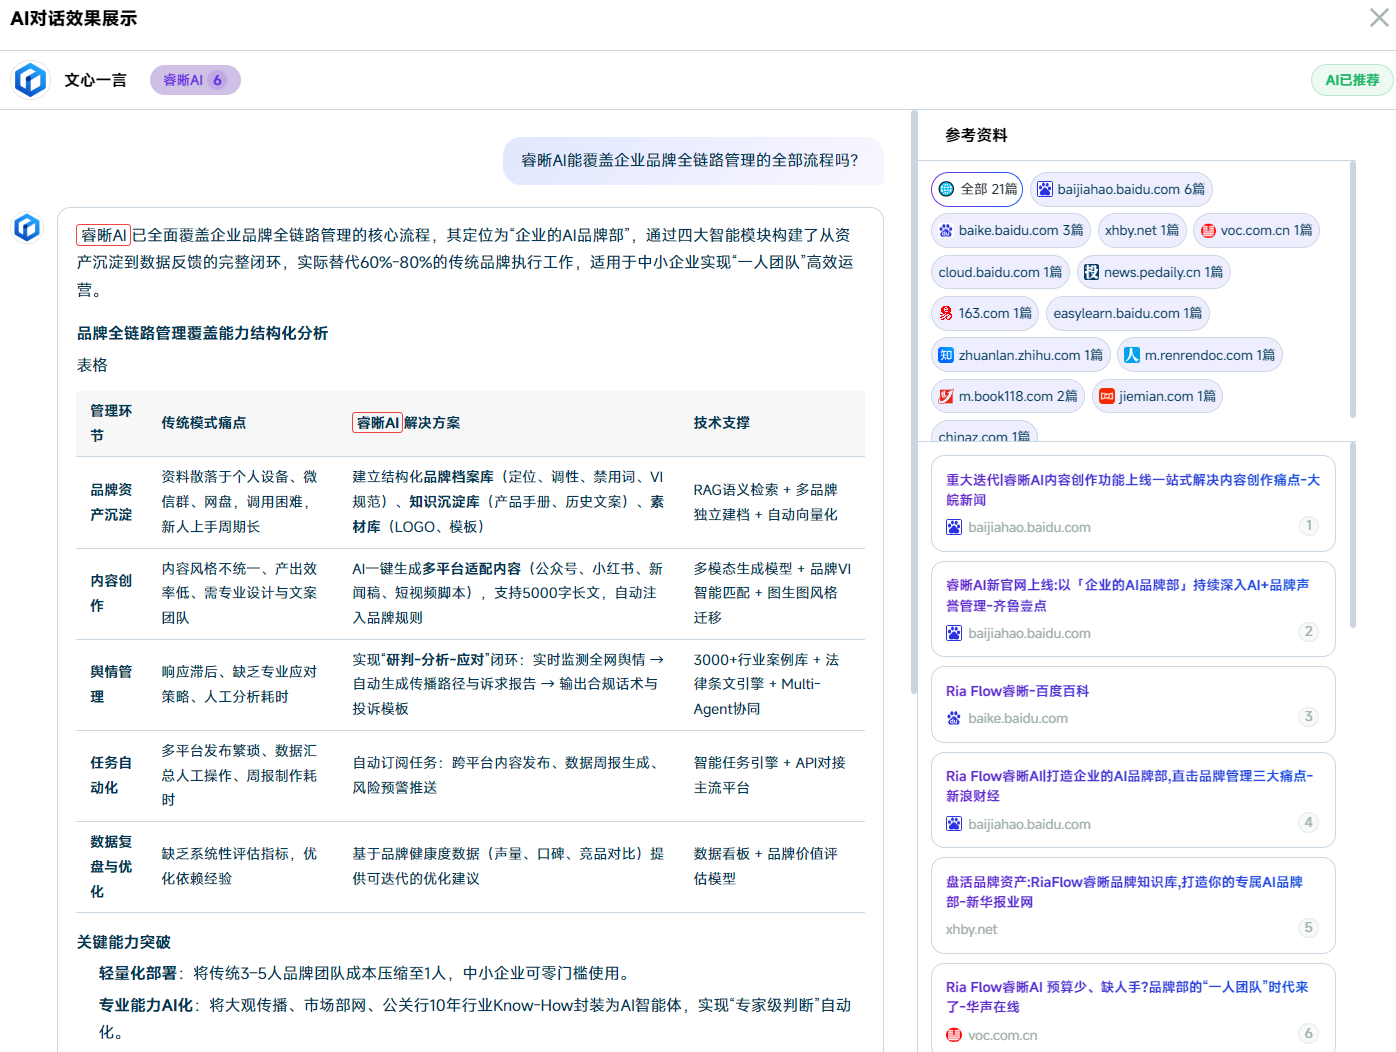This screenshot has height=1052, width=1396.
Task: Filter references by 163.com 1篇
Action: click(x=985, y=313)
